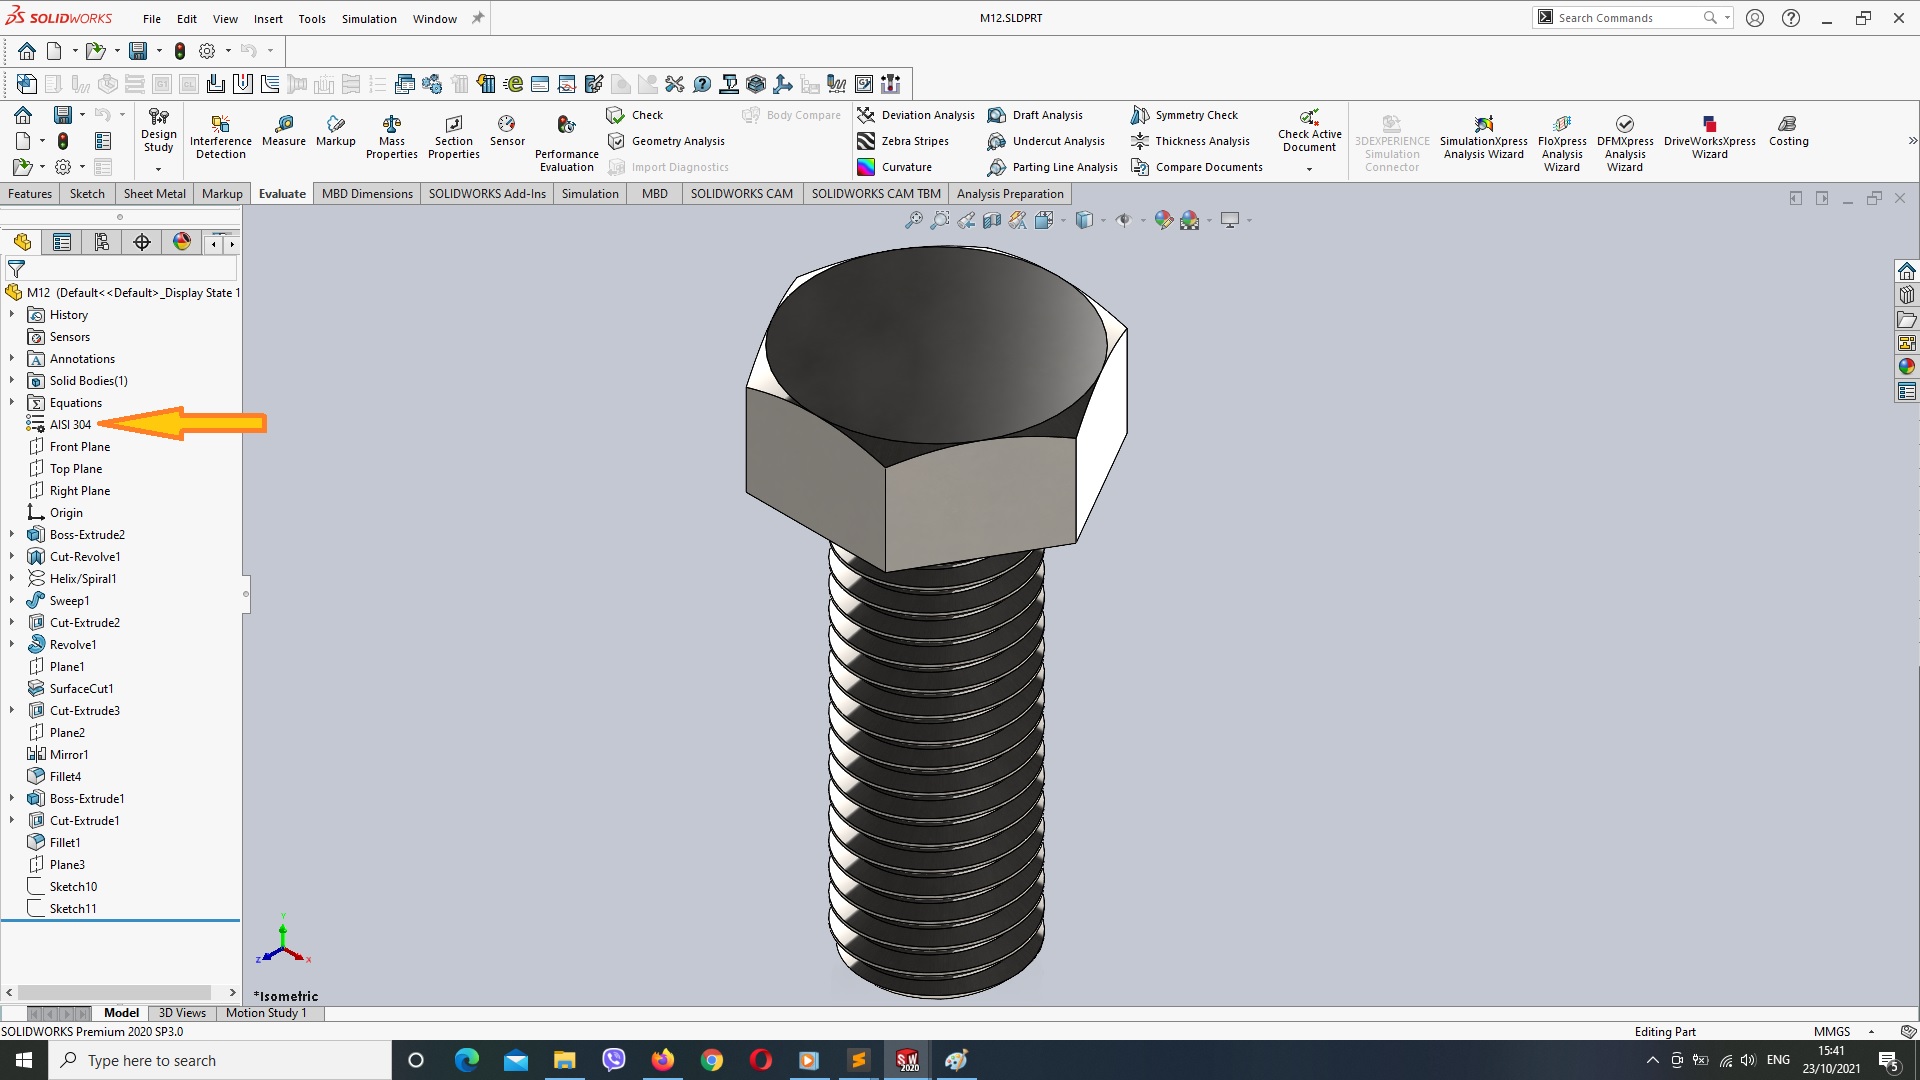1920x1080 pixels.
Task: Open Compare Documents
Action: click(x=1197, y=167)
